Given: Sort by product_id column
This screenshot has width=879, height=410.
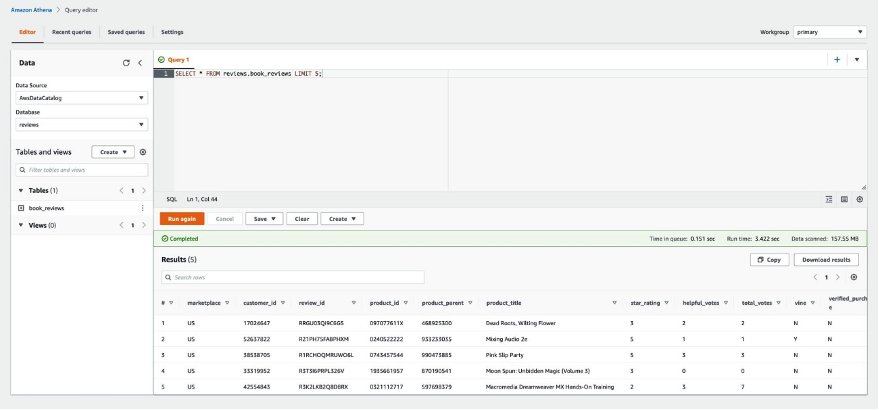Looking at the screenshot, I should [x=405, y=303].
